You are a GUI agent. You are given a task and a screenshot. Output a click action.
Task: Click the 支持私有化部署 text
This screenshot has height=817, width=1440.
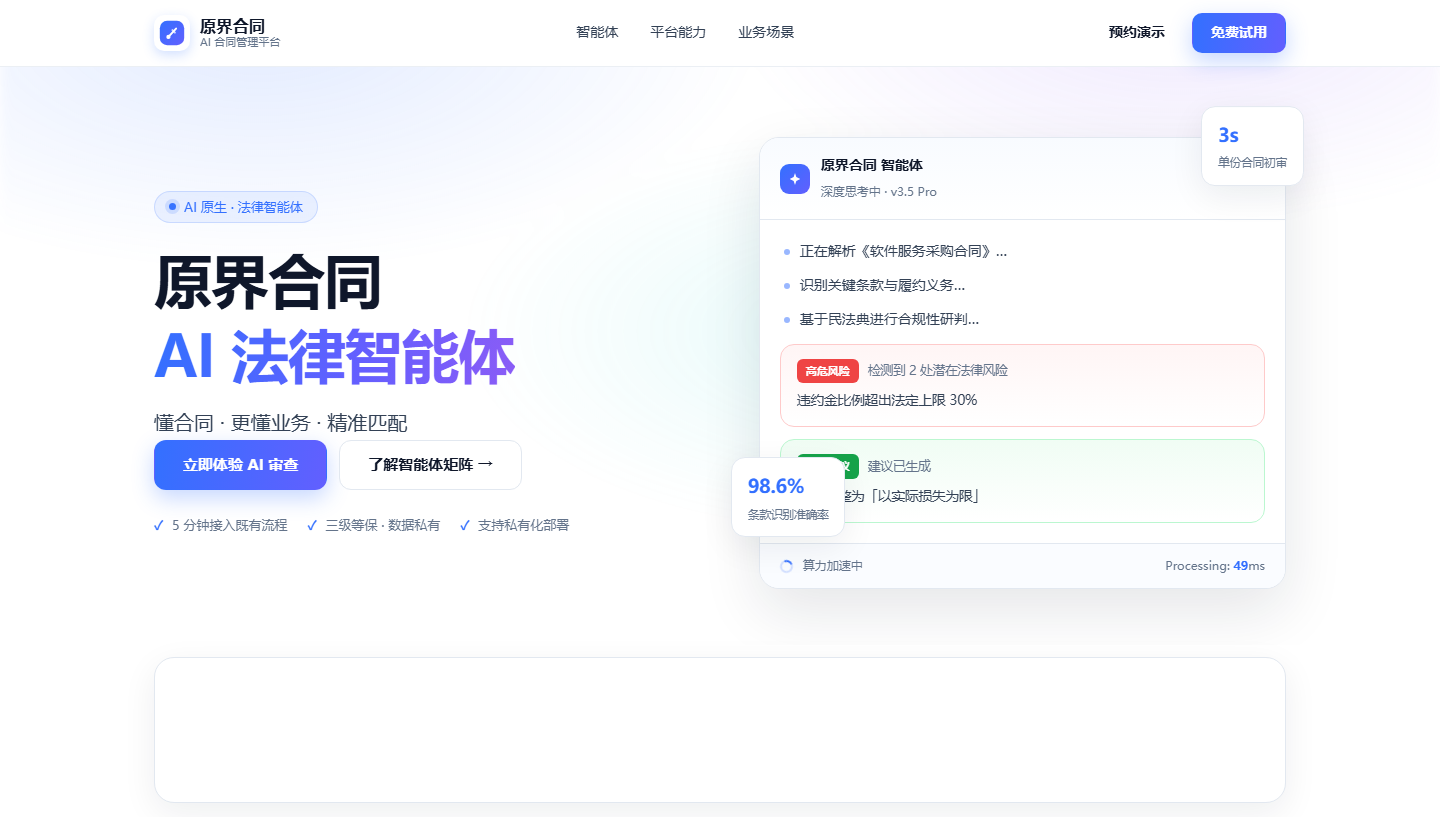[x=523, y=525]
